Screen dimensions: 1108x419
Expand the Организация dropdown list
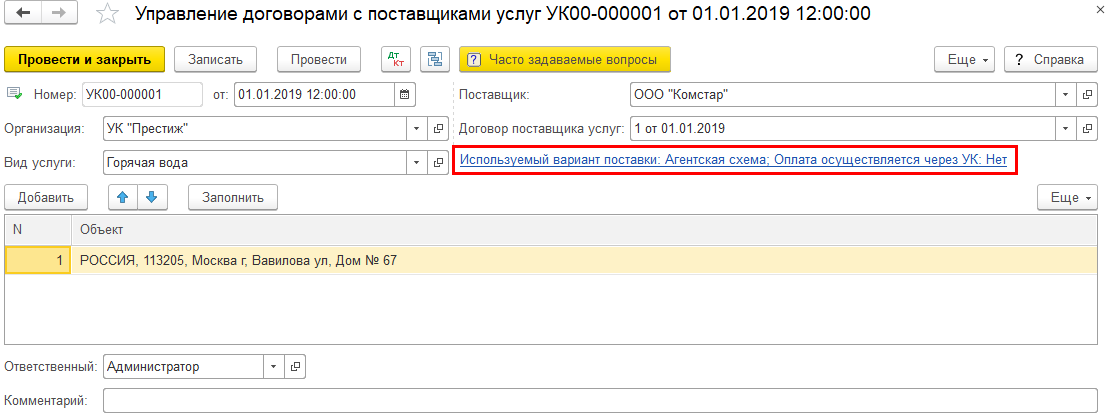(418, 129)
